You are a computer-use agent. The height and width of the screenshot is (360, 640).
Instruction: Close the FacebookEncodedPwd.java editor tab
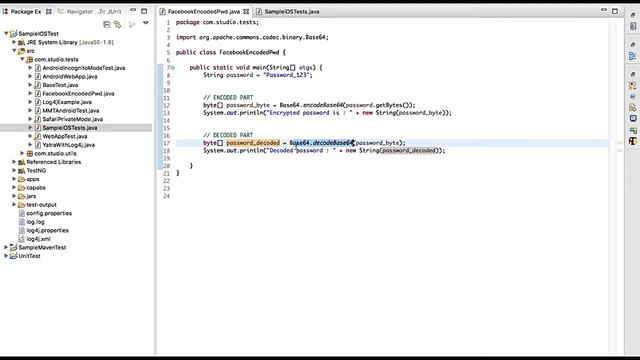[x=246, y=12]
